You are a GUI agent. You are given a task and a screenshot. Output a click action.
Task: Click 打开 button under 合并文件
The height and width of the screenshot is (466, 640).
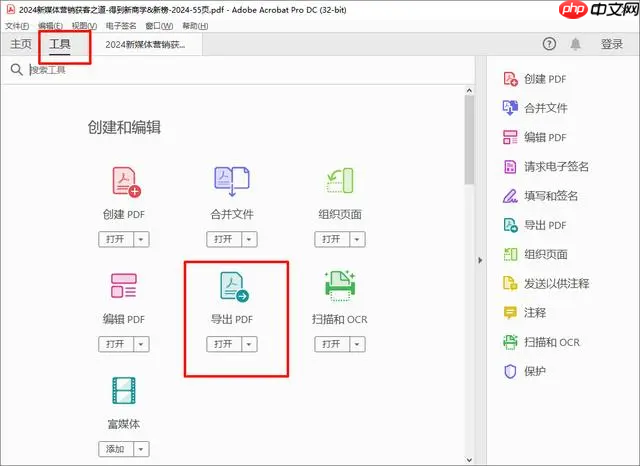[x=224, y=239]
